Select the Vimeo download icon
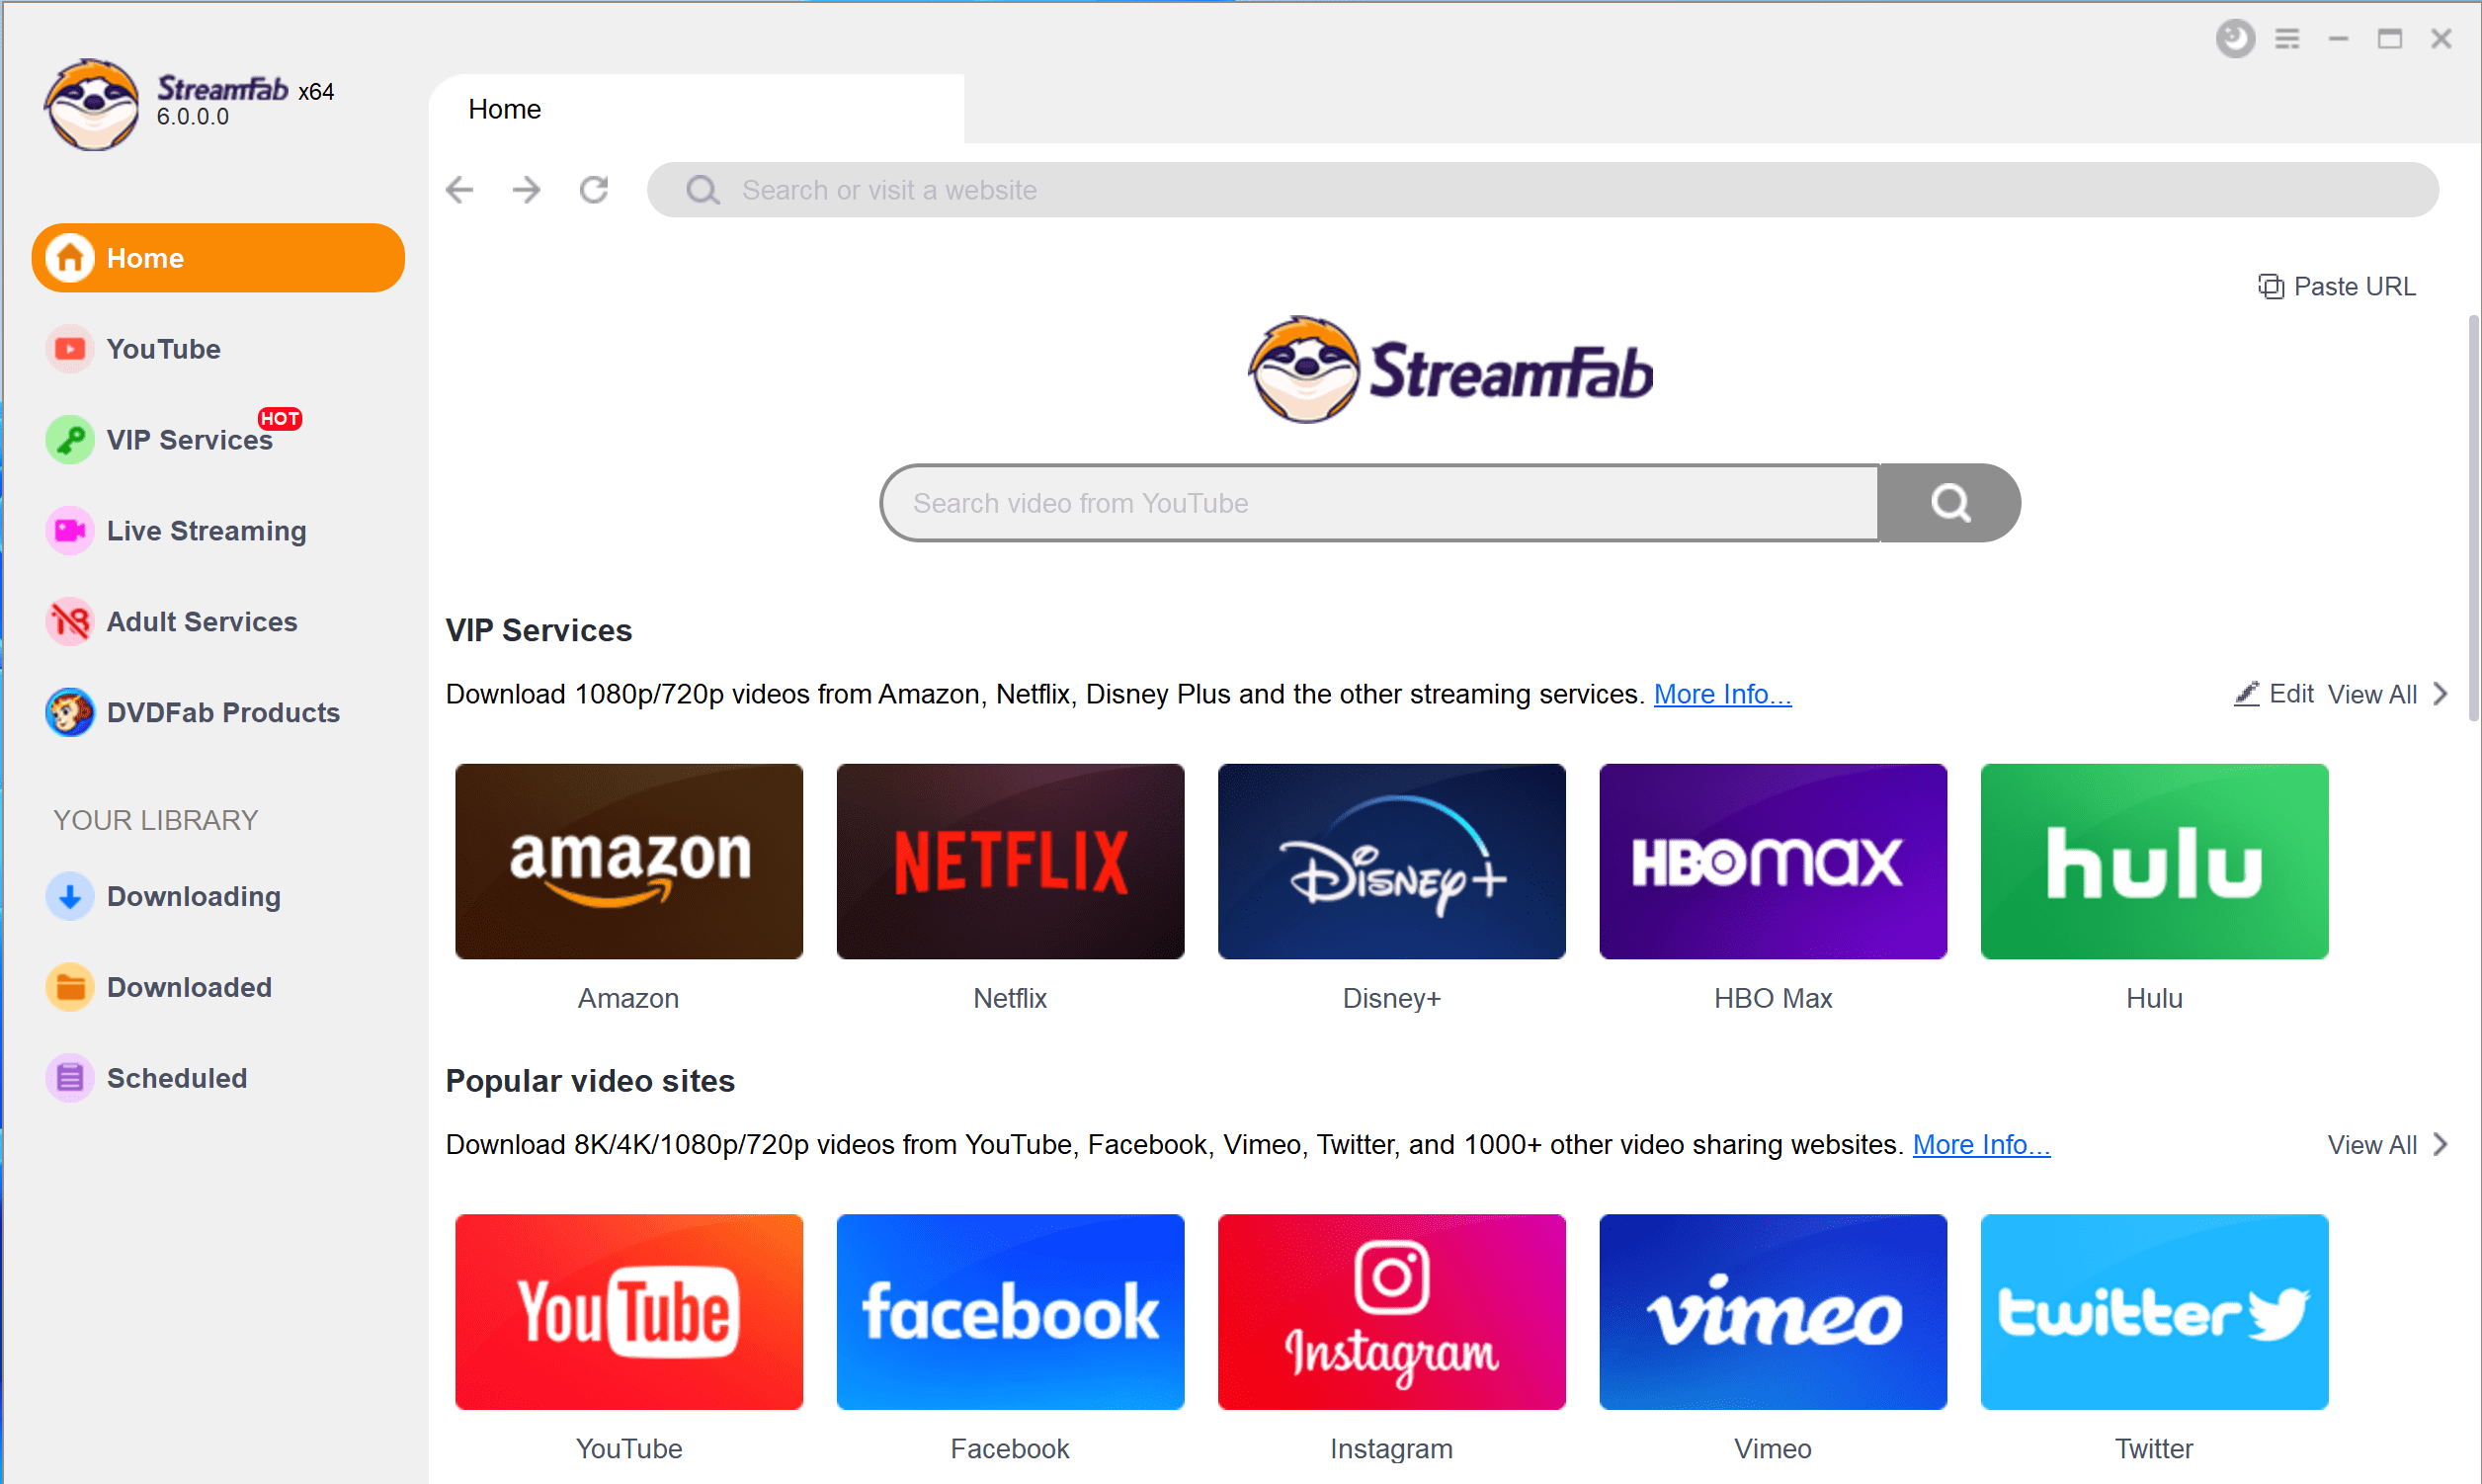 pyautogui.click(x=1770, y=1311)
